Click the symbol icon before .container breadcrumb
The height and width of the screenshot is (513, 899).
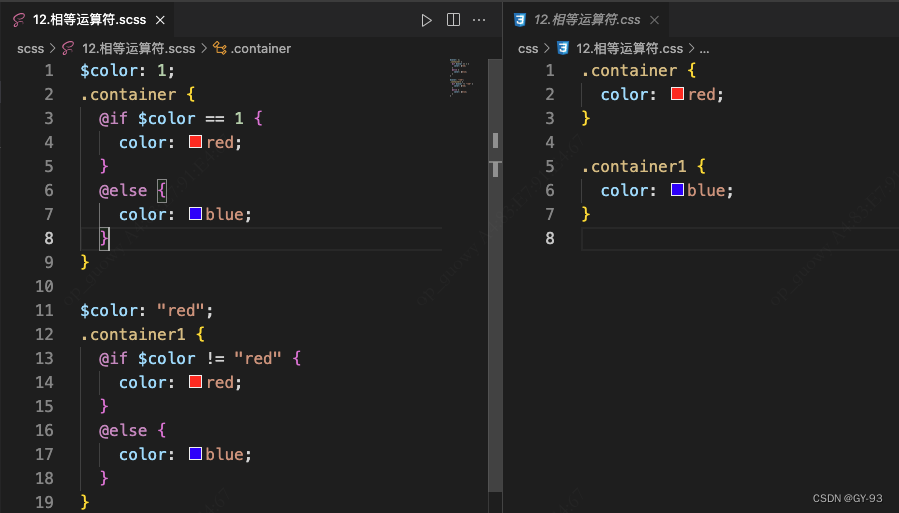[220, 49]
